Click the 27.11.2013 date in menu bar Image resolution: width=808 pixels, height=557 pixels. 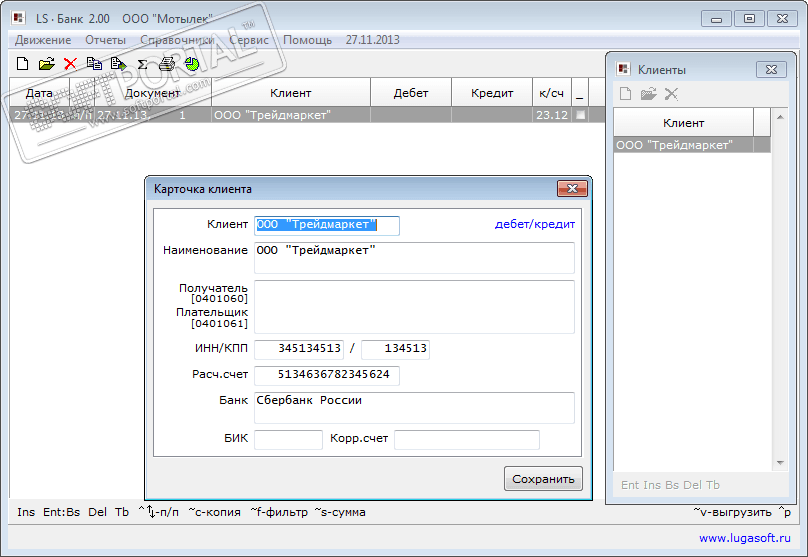click(373, 40)
